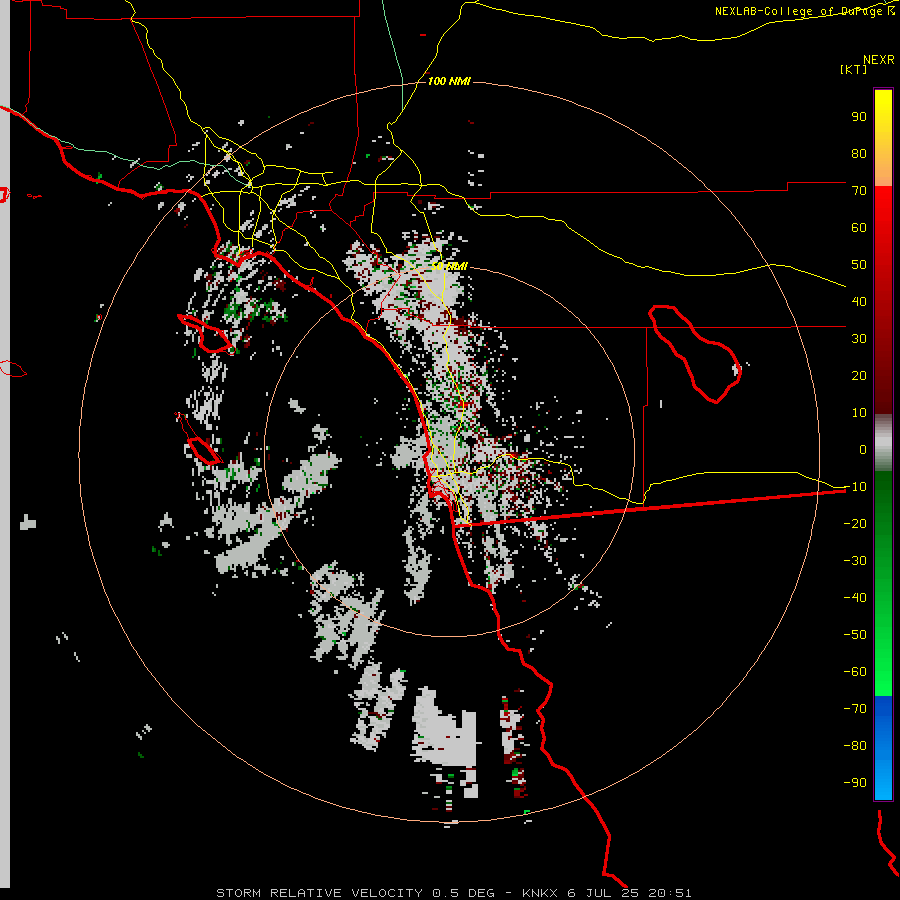Click the -50 value on the velocity scale
This screenshot has height=900, width=900.
point(855,635)
